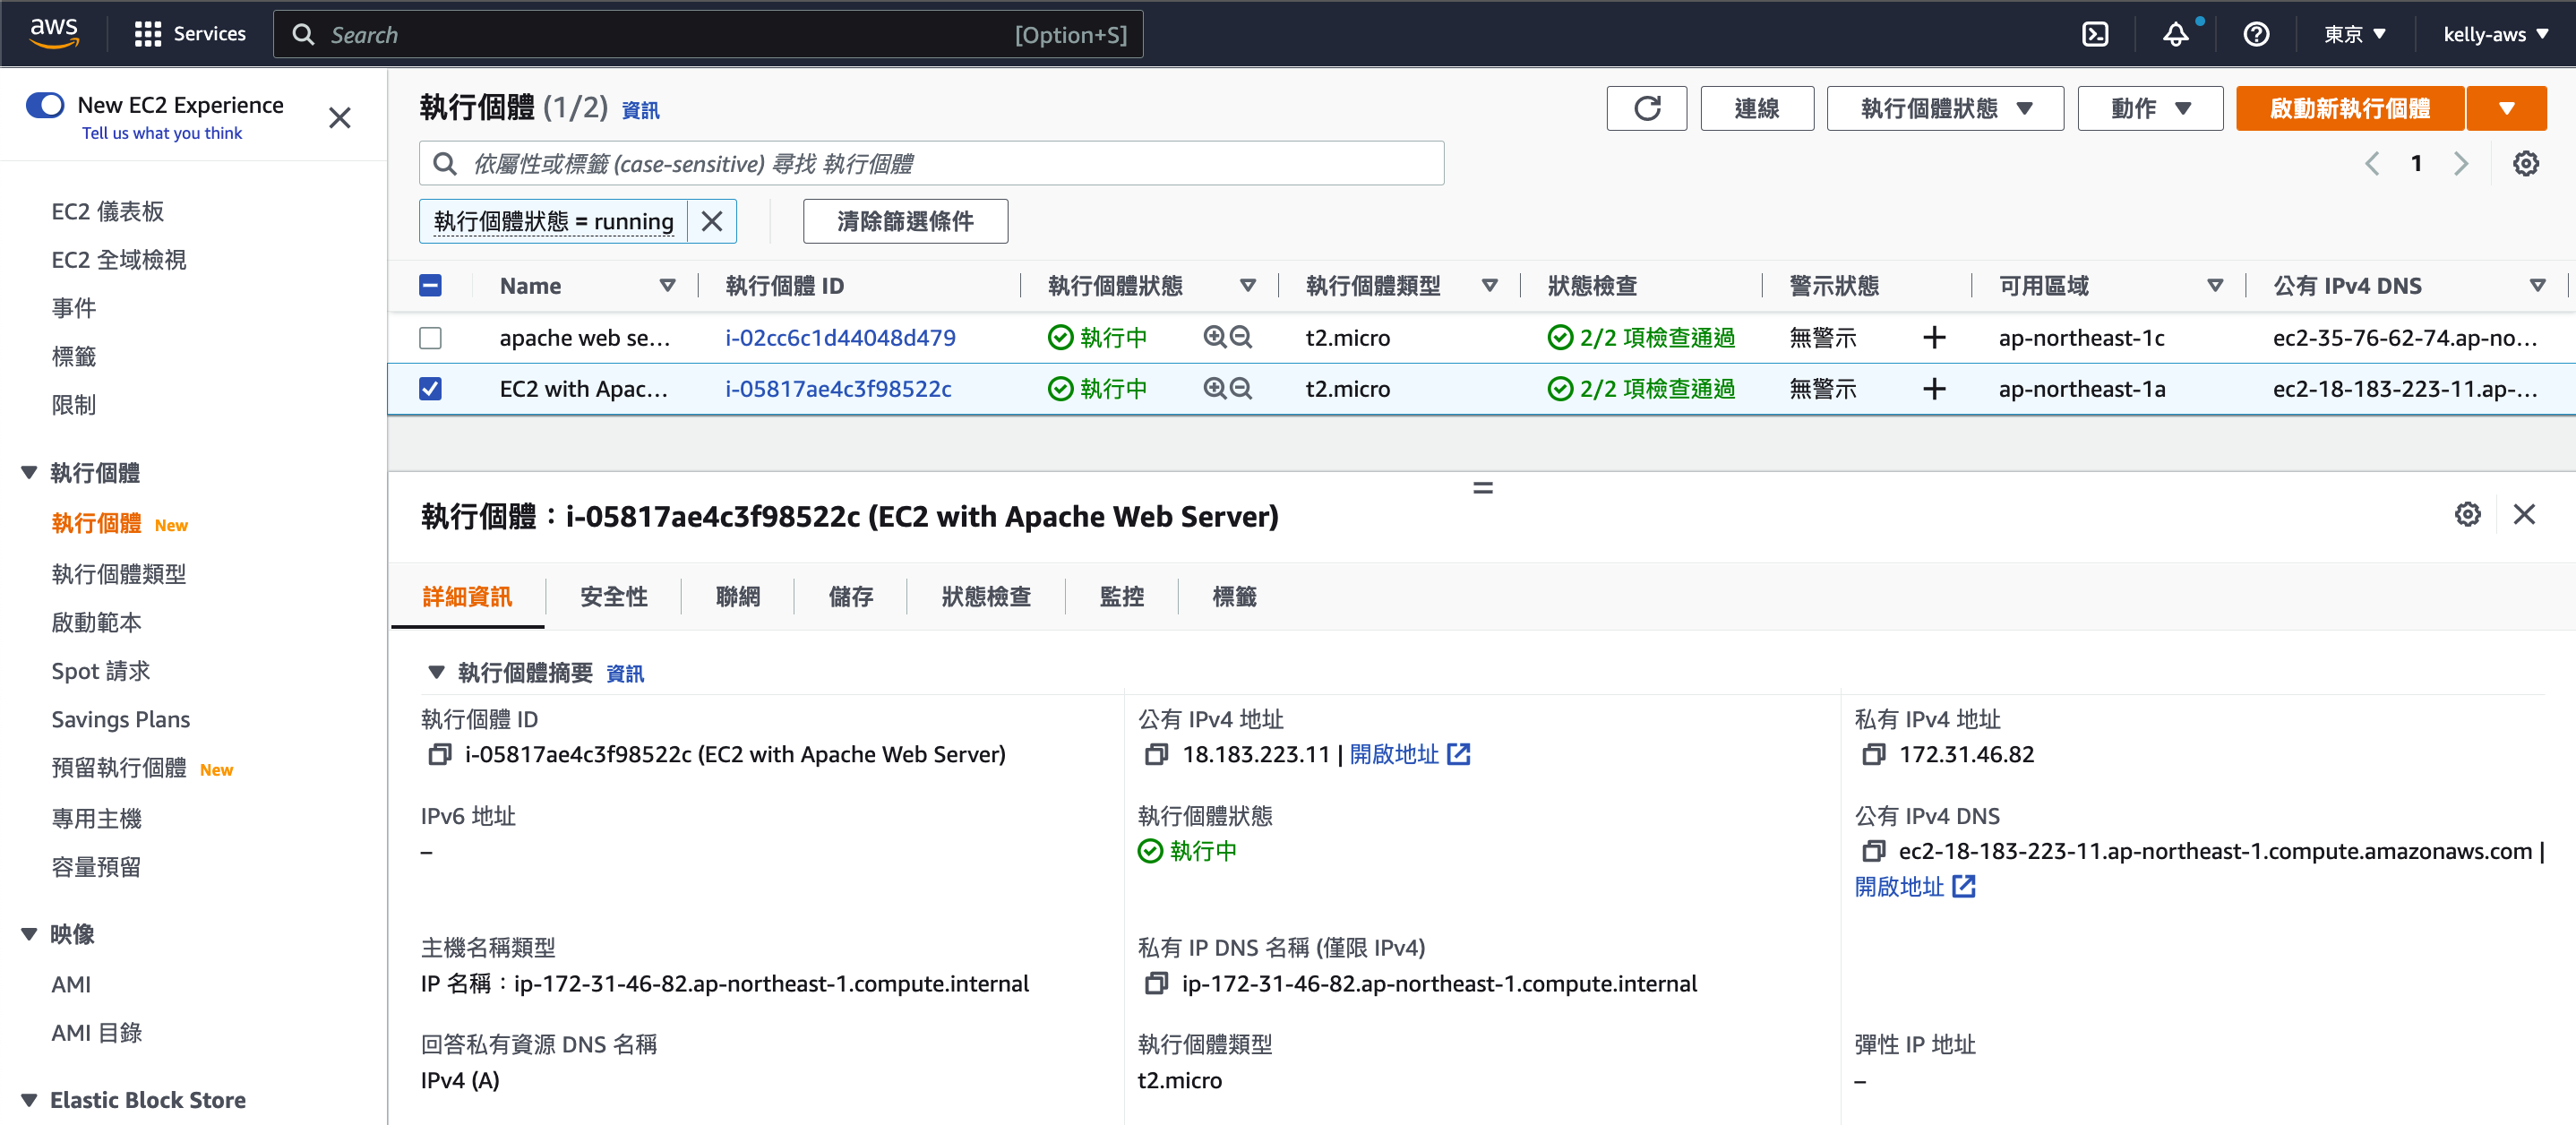
Task: Copy the private IPv4 address 172.31.46.82
Action: pos(1873,754)
